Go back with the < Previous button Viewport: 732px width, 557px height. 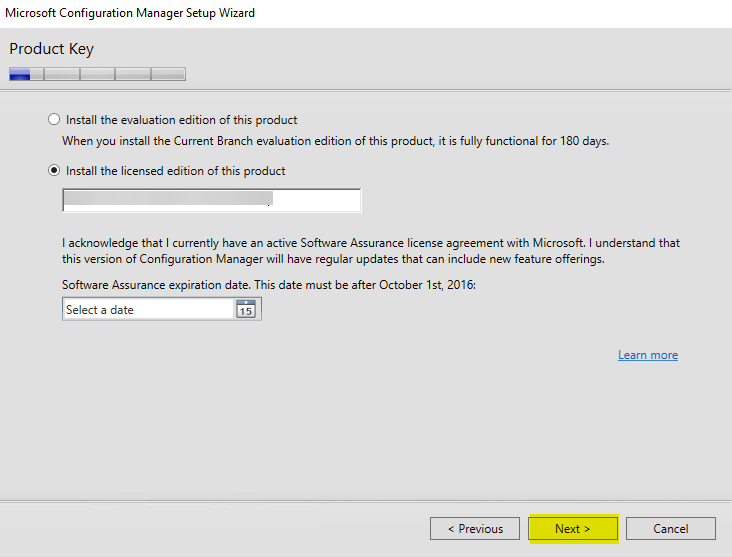pos(475,528)
